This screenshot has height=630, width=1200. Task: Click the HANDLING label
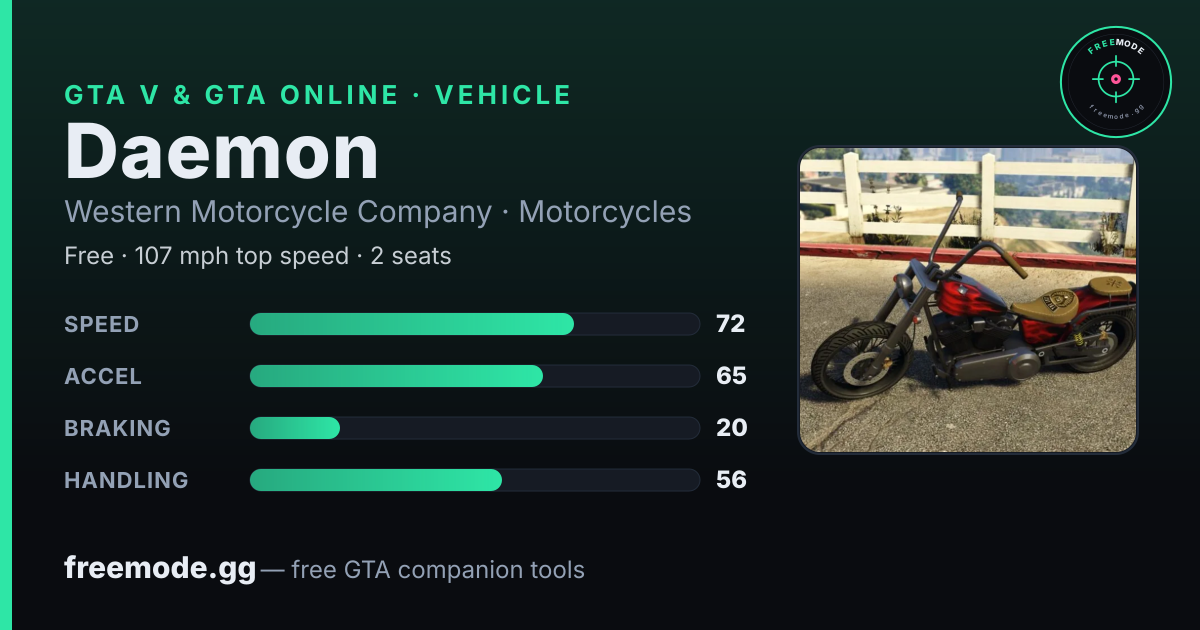(126, 480)
